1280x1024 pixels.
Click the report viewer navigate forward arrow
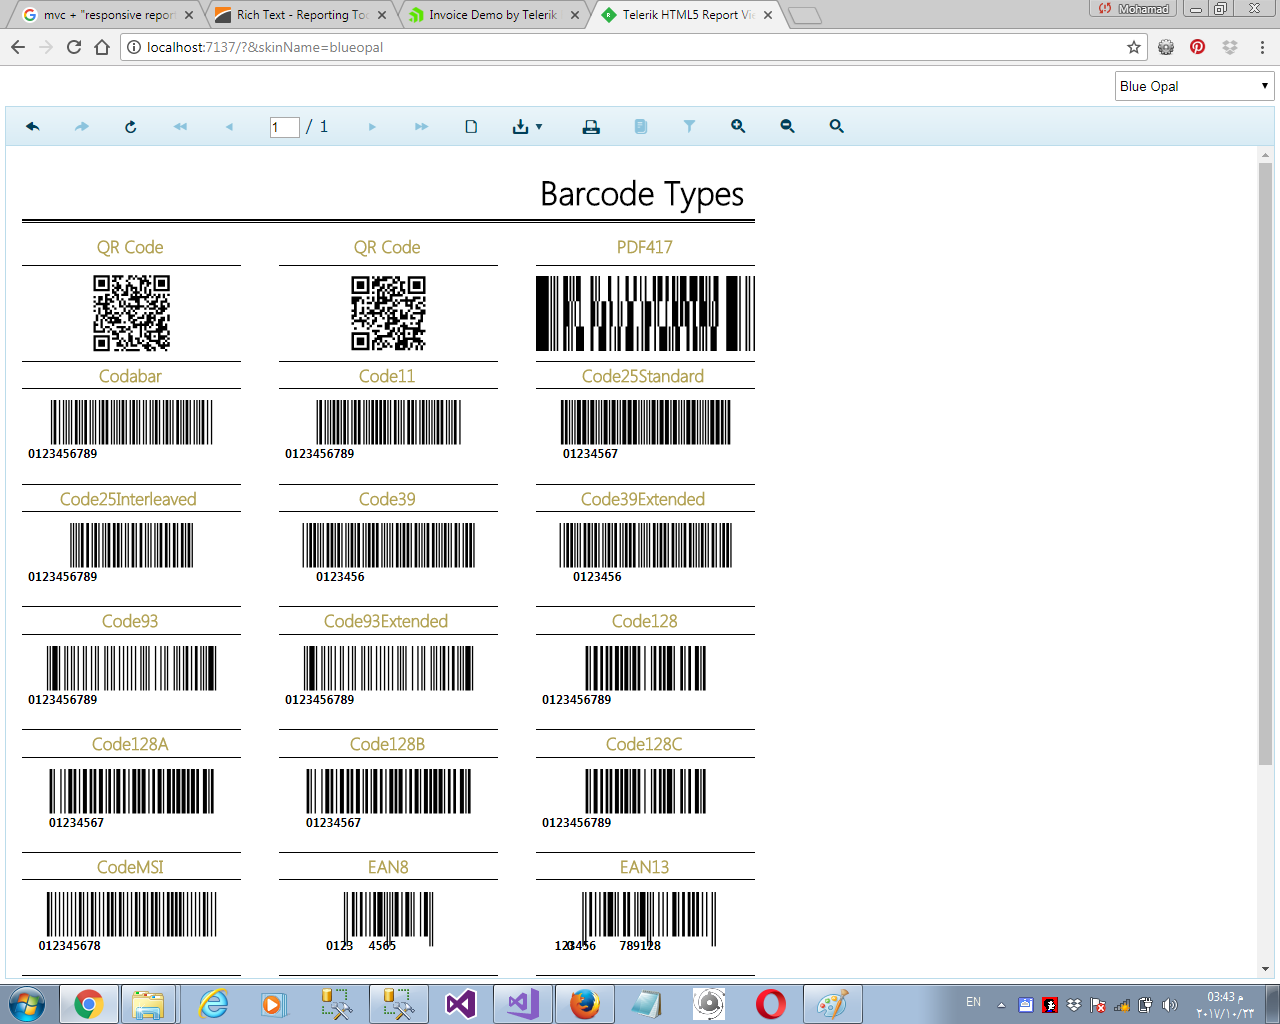[x=82, y=127]
